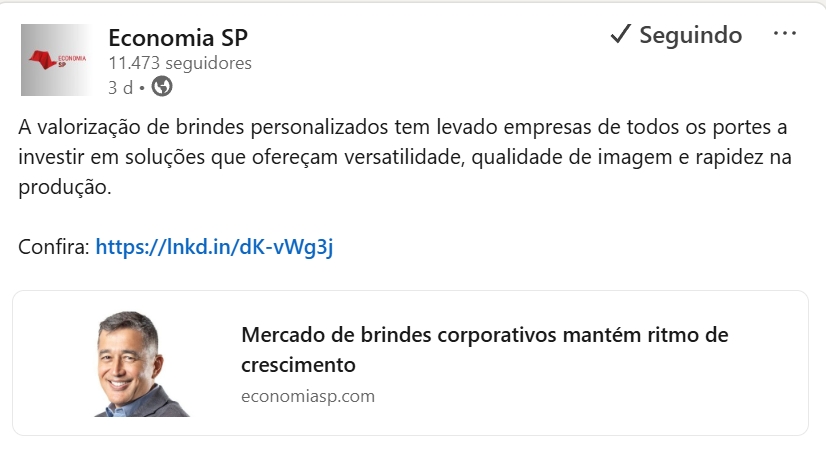The image size is (826, 466).
Task: Open the article preview photo thumbnail
Action: (140, 362)
